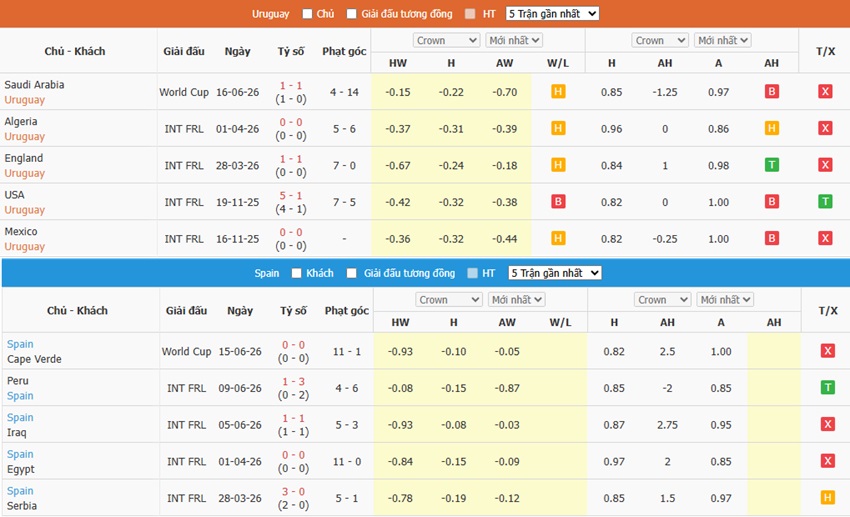Screen dimensions: 850x517
Task: Click corner count 11 - 0 in Egypt row
Action: tap(347, 461)
